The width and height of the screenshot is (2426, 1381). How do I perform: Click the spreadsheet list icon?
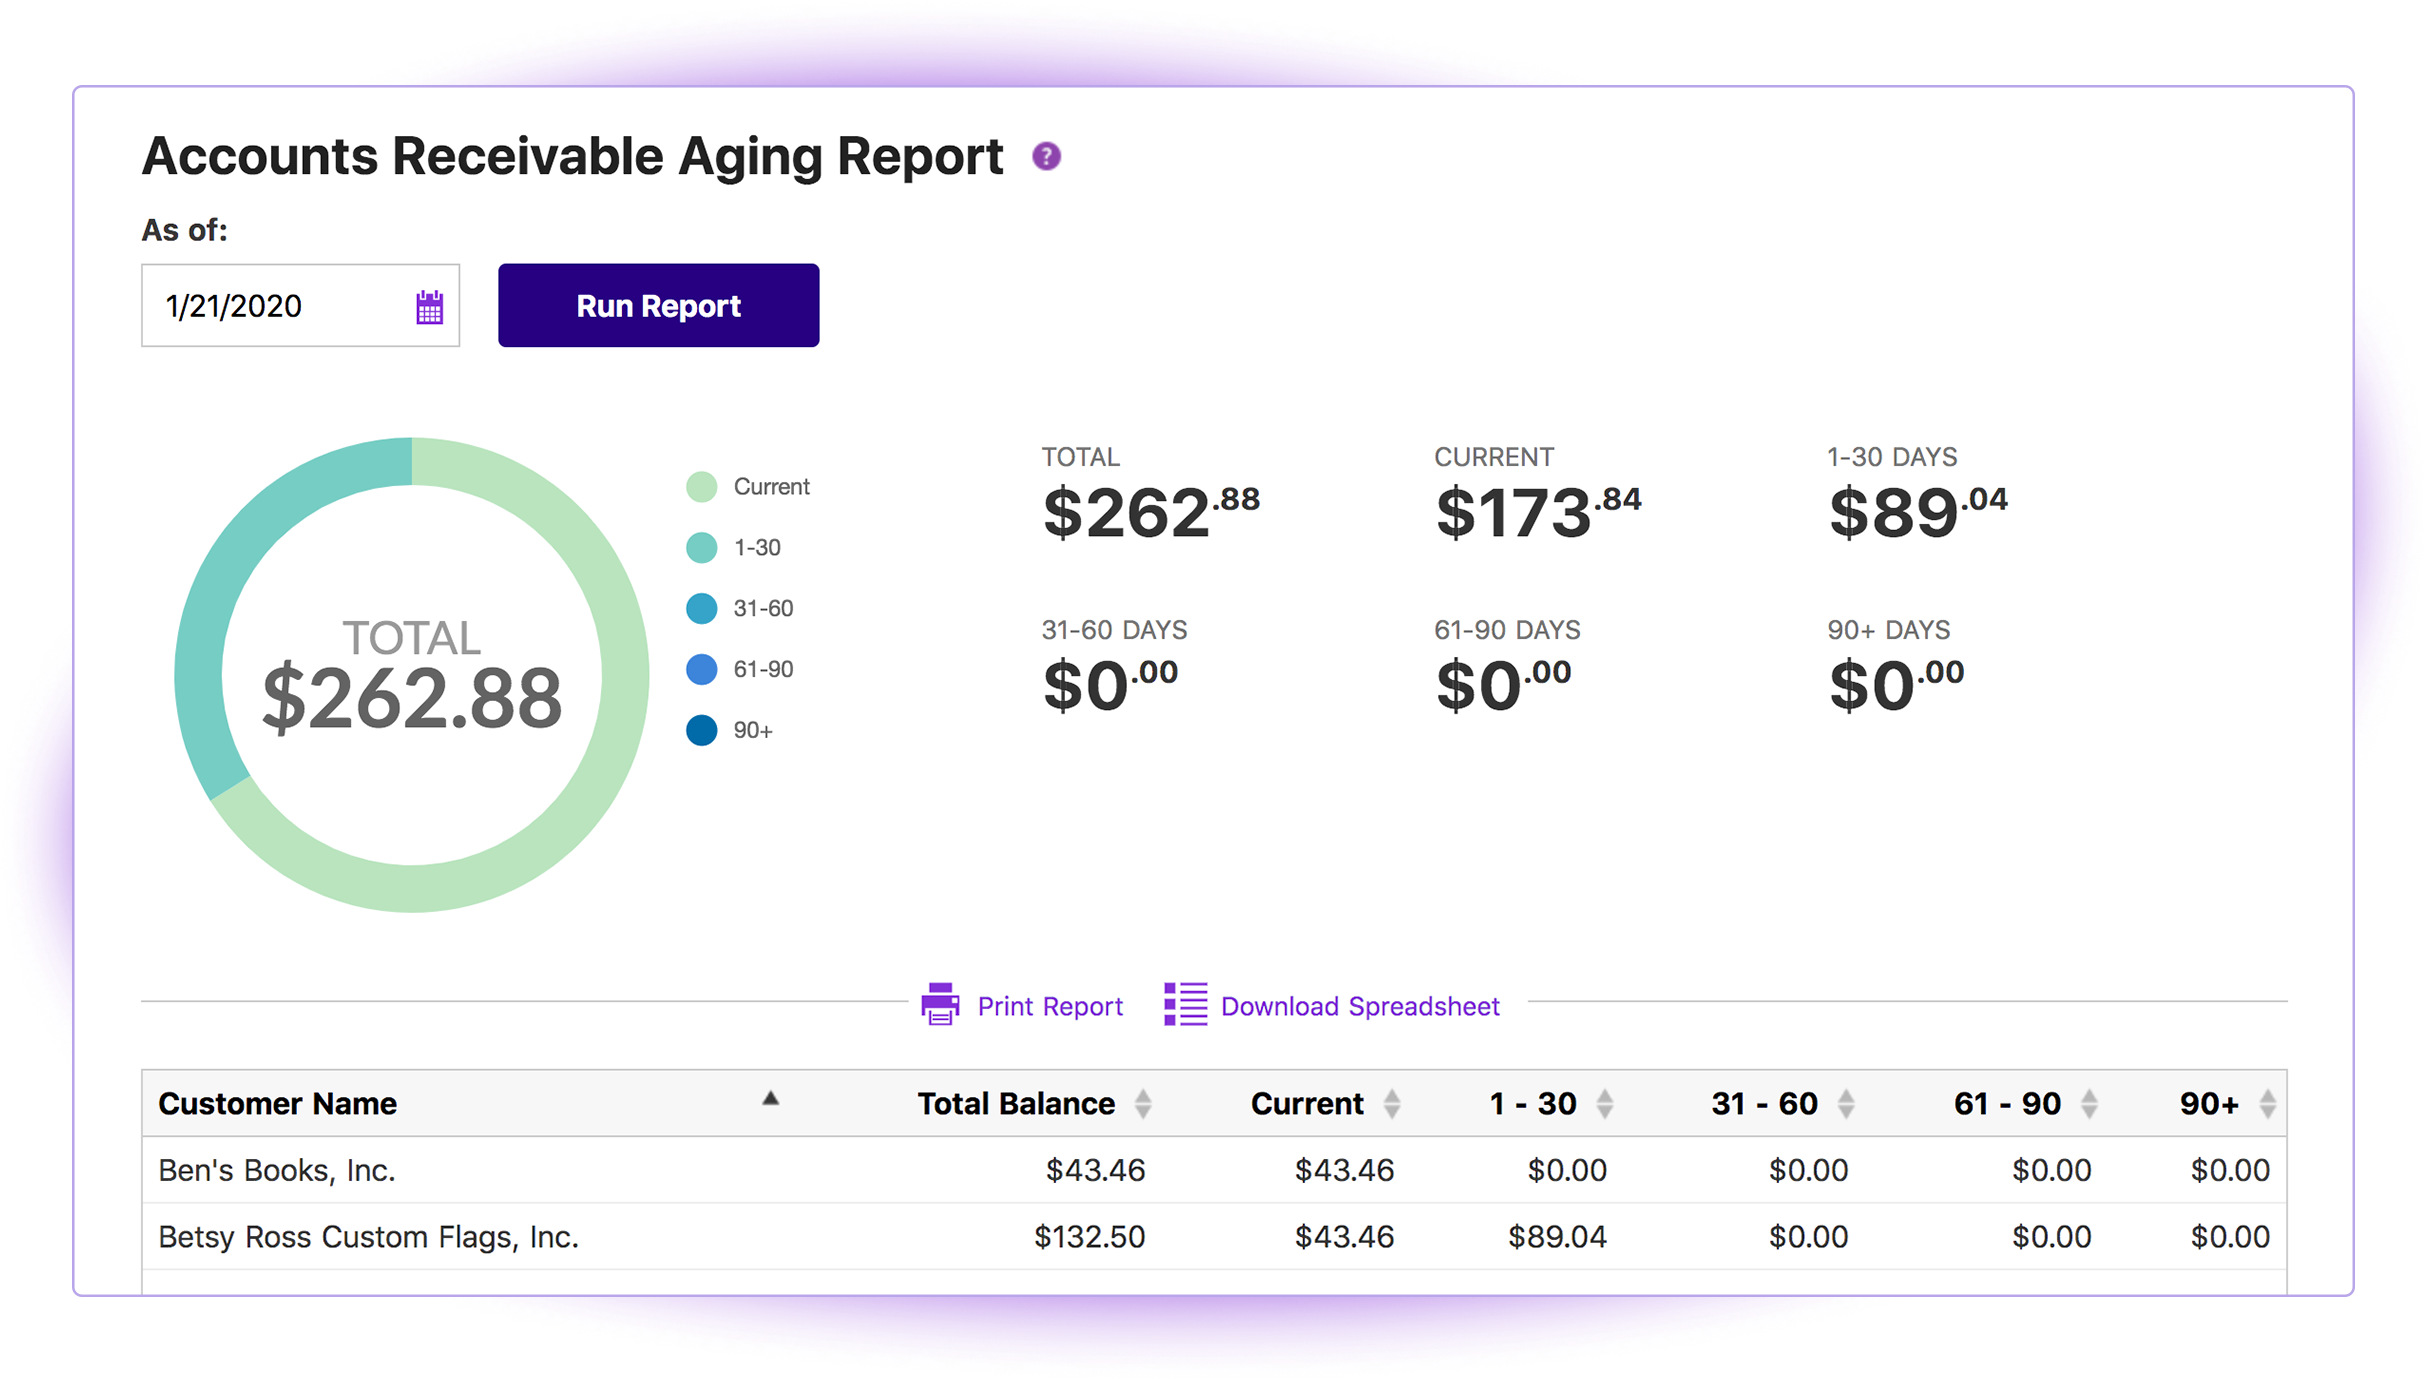1185,1004
